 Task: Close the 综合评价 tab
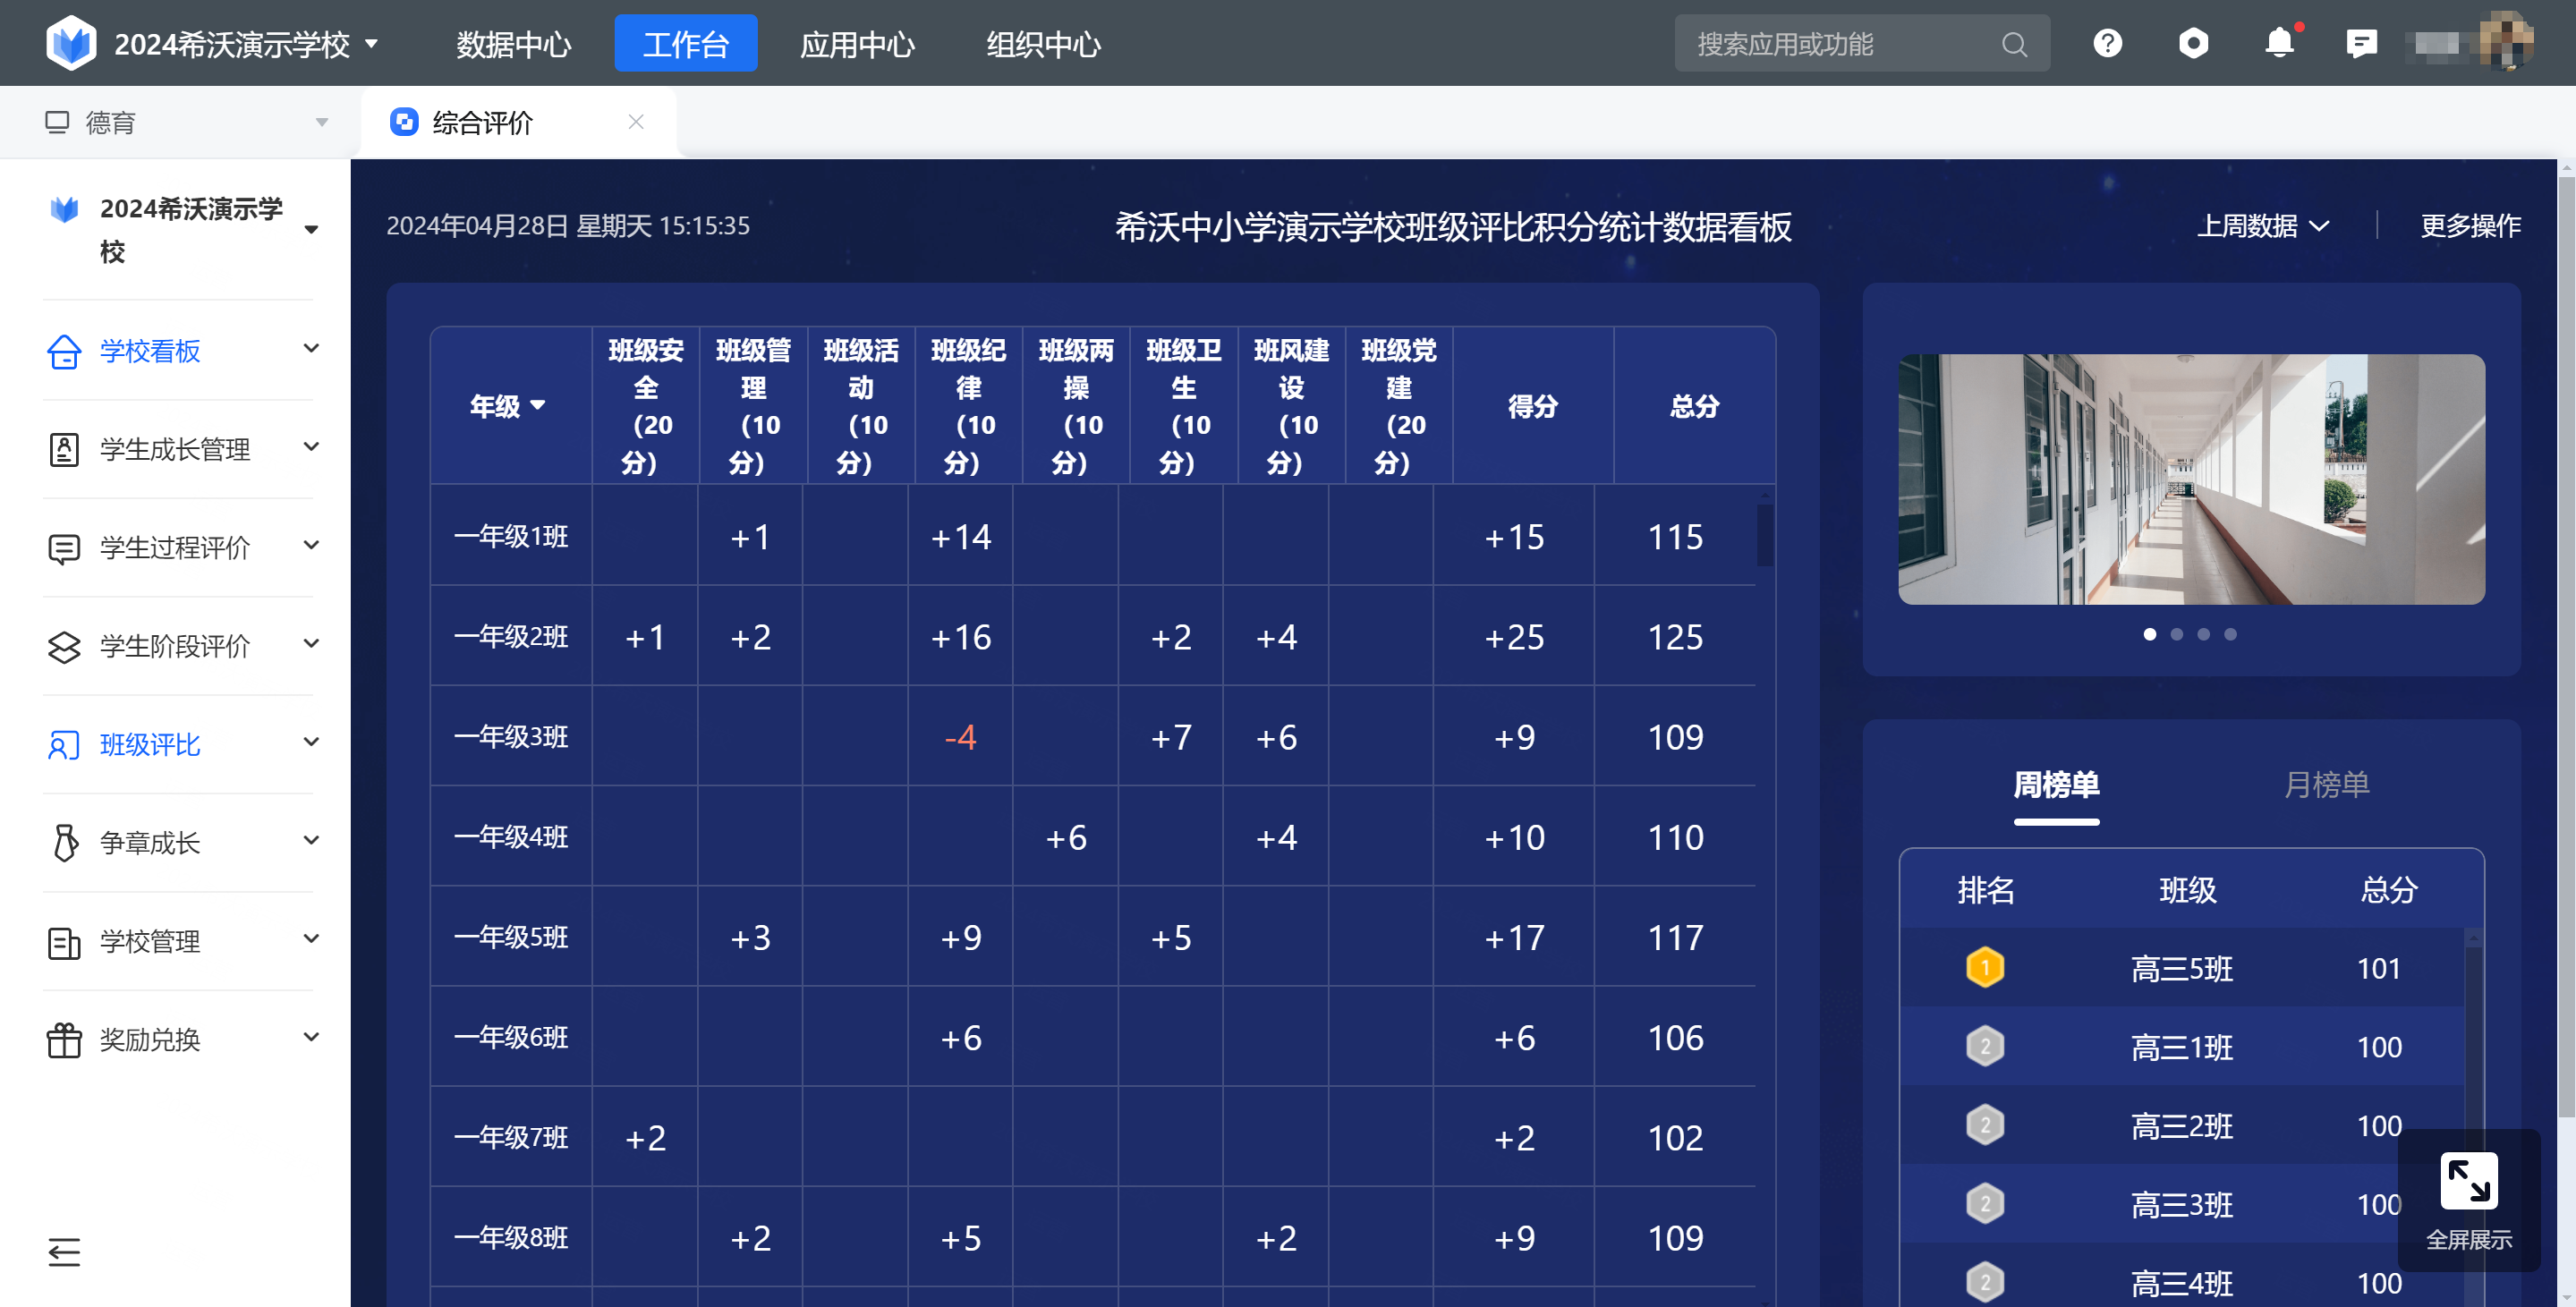636,121
